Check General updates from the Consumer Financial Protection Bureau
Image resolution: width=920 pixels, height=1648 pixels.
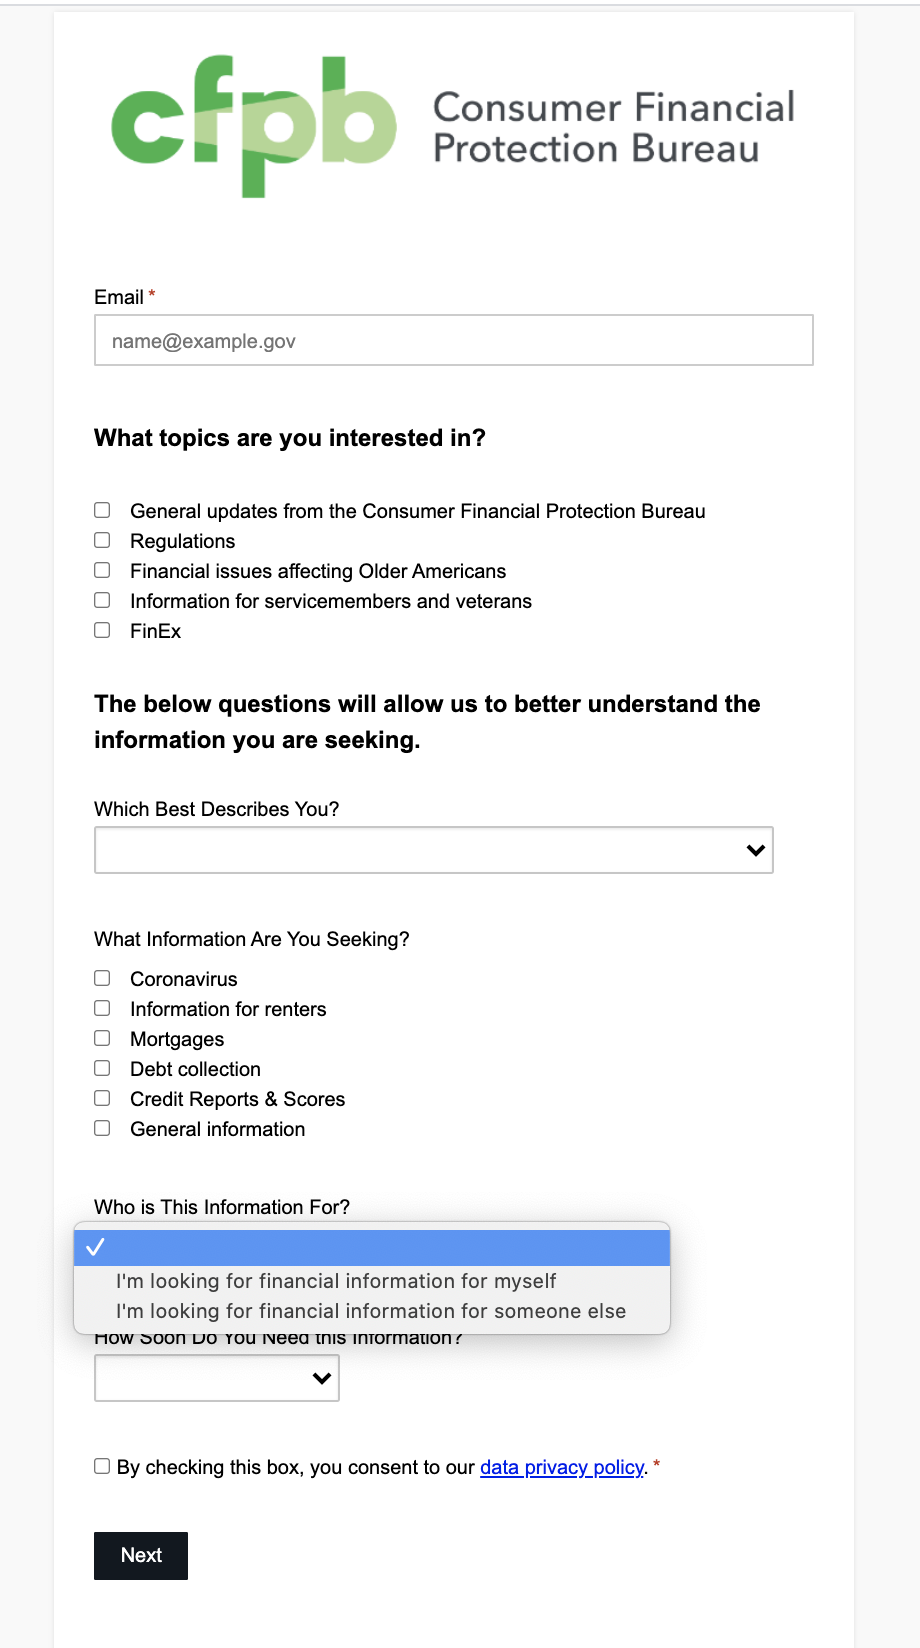tap(102, 511)
